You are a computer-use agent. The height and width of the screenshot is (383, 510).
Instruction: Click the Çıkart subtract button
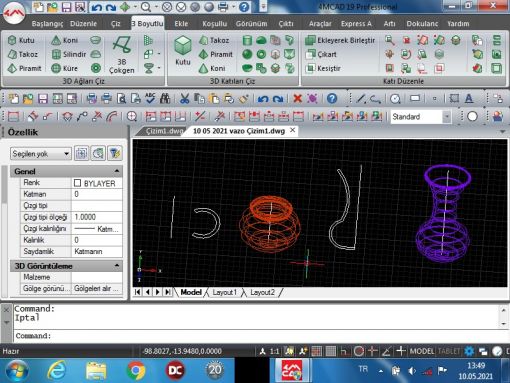click(321, 54)
